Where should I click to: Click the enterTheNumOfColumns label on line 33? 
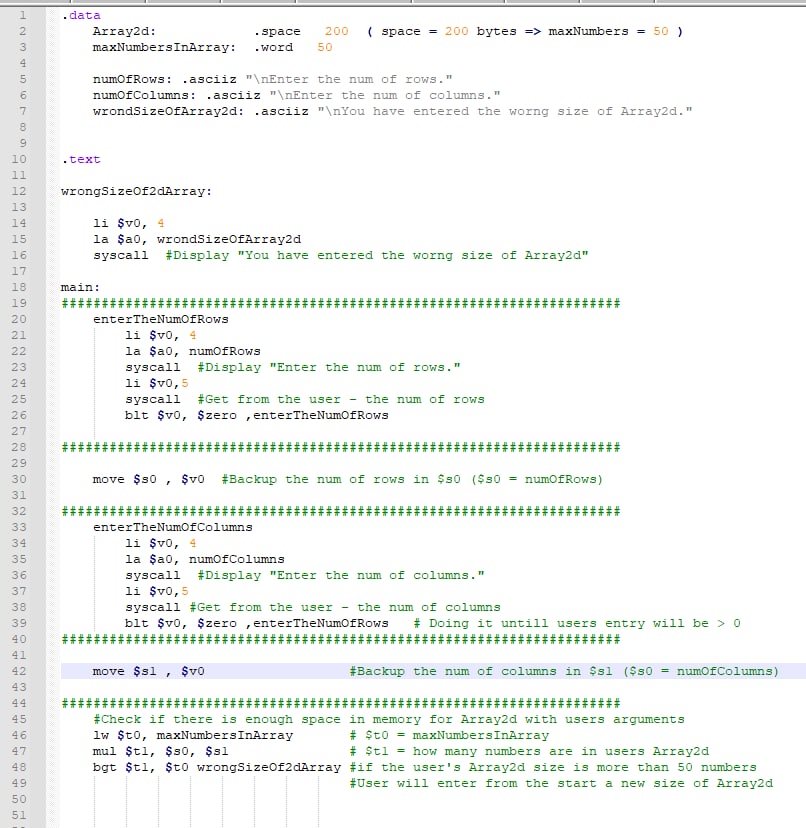173,527
